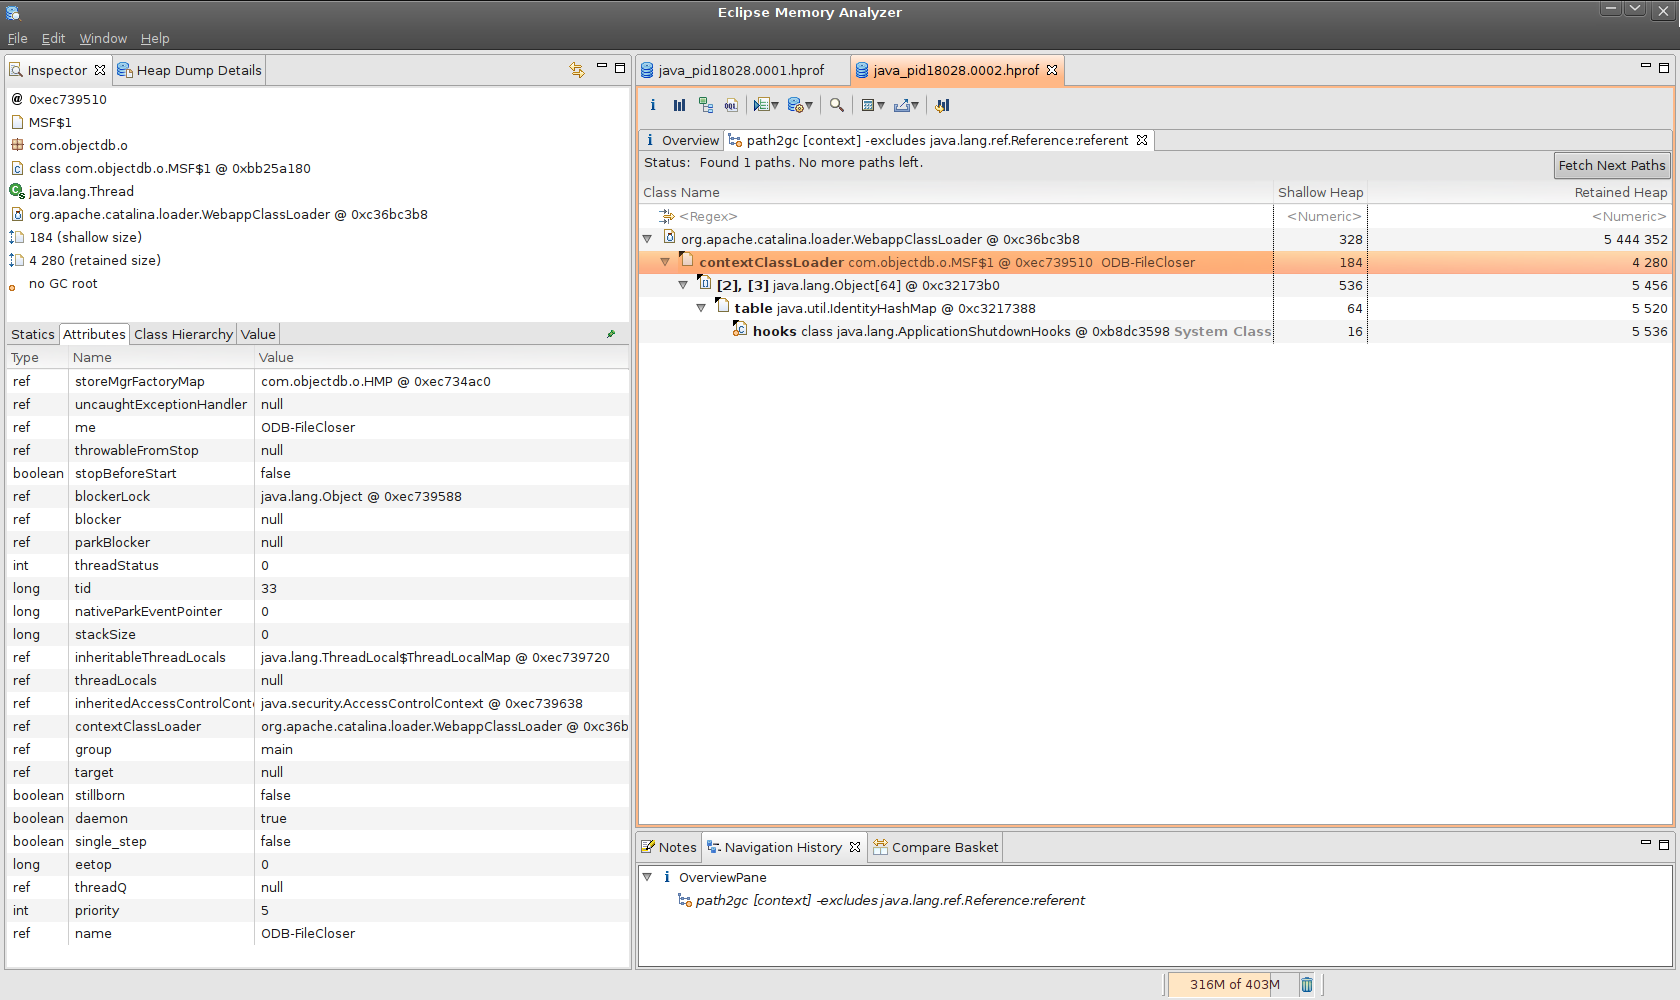Open the OQL query editor icon
The width and height of the screenshot is (1680, 1000).
pyautogui.click(x=731, y=105)
